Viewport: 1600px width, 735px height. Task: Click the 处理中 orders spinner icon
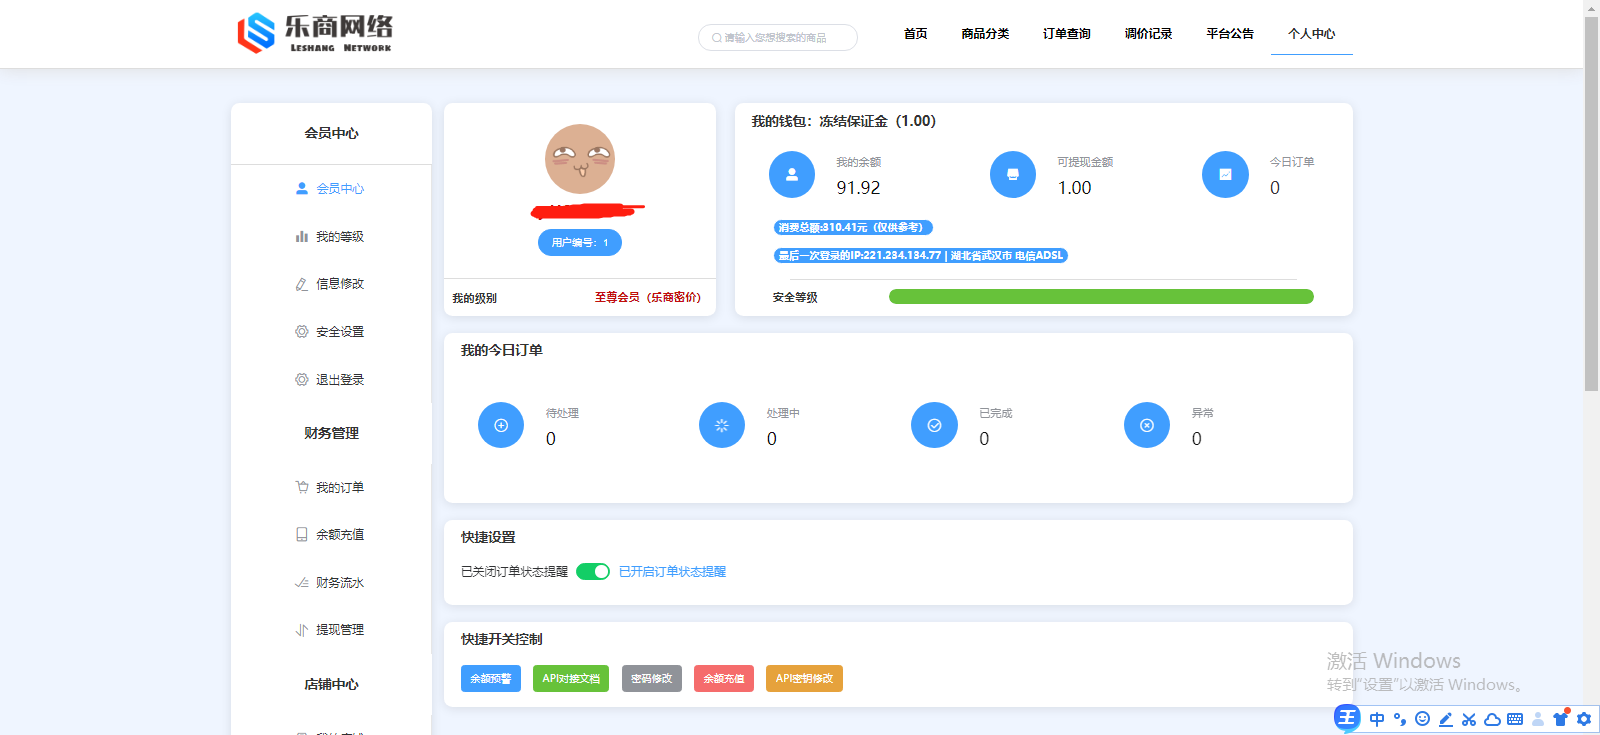click(722, 426)
